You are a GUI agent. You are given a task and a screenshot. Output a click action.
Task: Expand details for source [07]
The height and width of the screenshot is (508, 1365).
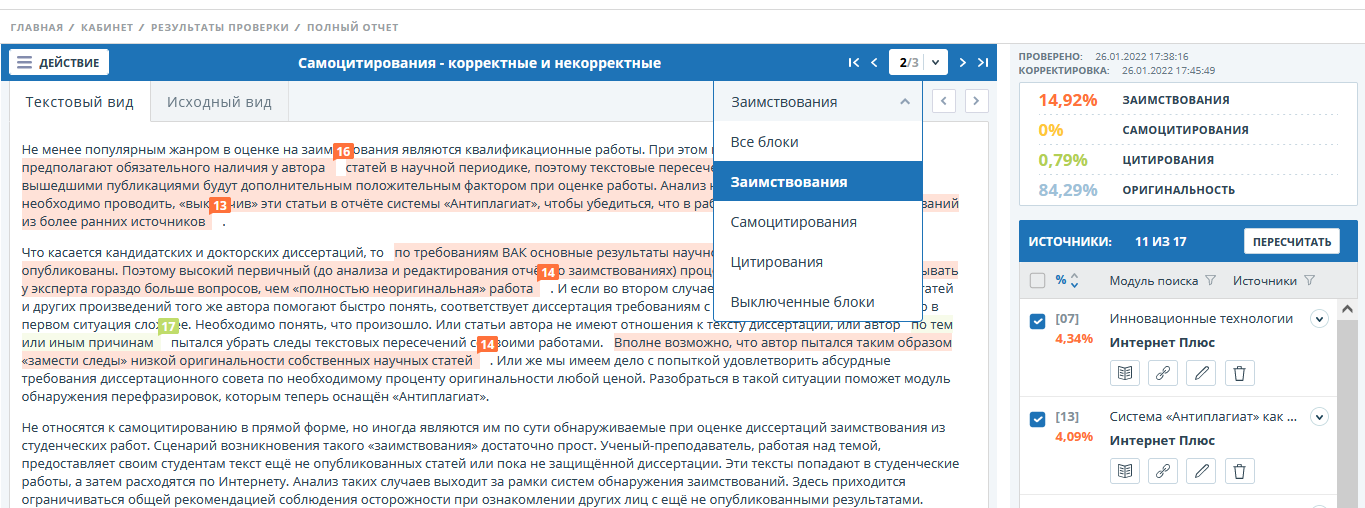[x=1318, y=319]
